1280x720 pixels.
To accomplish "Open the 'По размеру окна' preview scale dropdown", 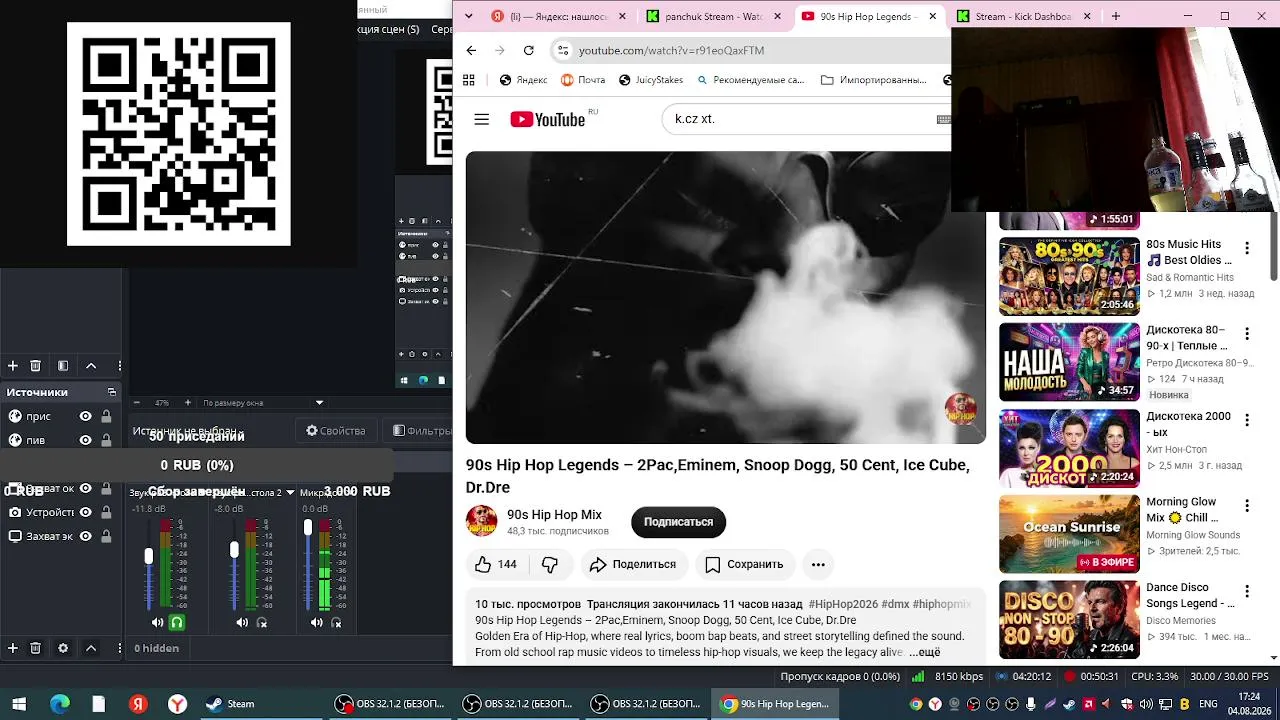I will click(263, 403).
